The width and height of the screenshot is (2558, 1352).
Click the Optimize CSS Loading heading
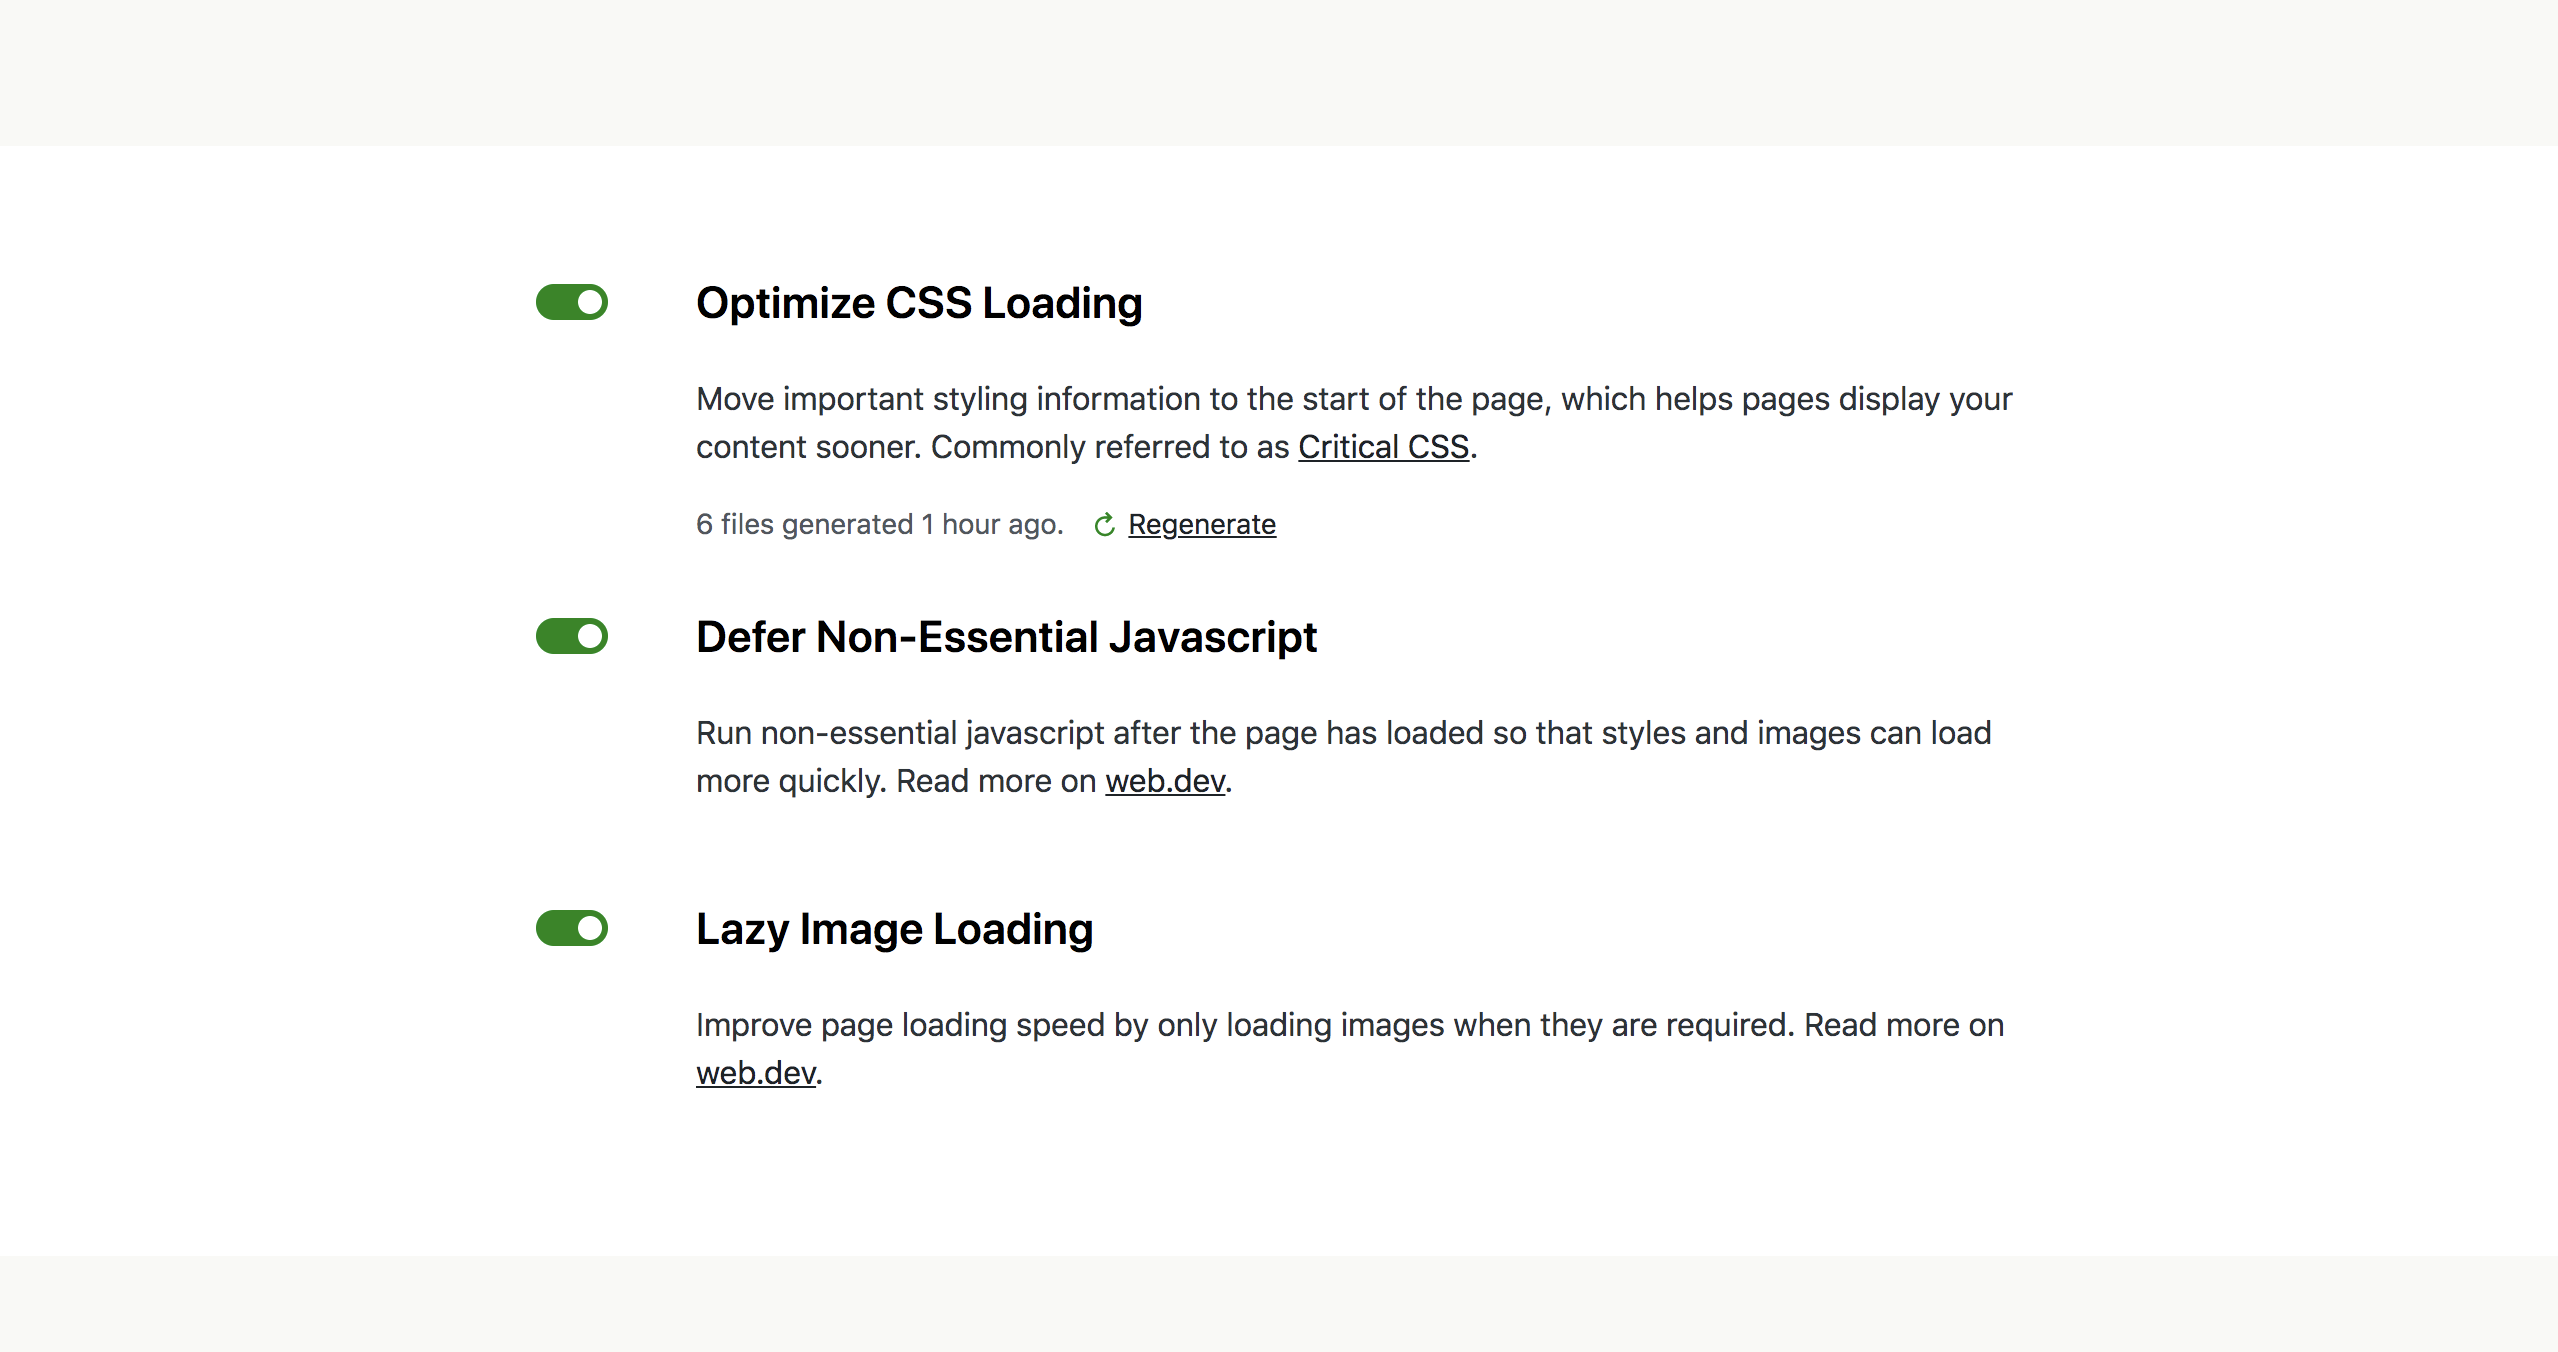pos(919,303)
